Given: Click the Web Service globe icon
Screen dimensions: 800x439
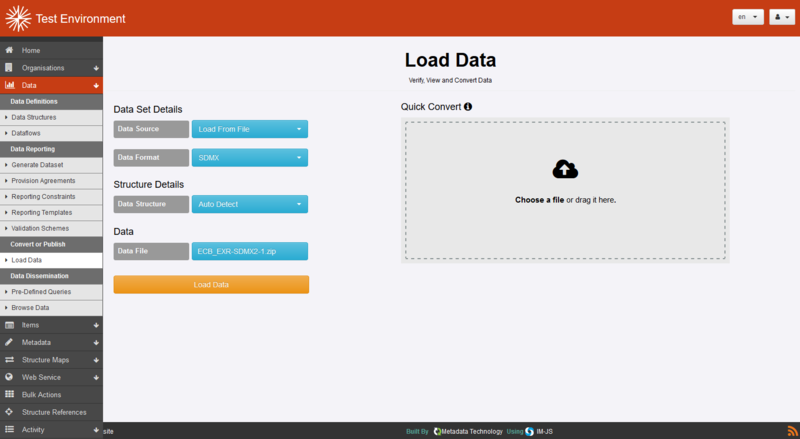Looking at the screenshot, I should [x=9, y=377].
